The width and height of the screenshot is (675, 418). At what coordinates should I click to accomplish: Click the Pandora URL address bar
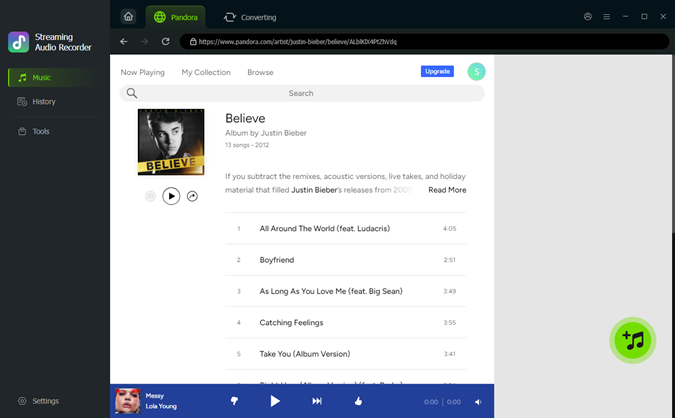(424, 42)
